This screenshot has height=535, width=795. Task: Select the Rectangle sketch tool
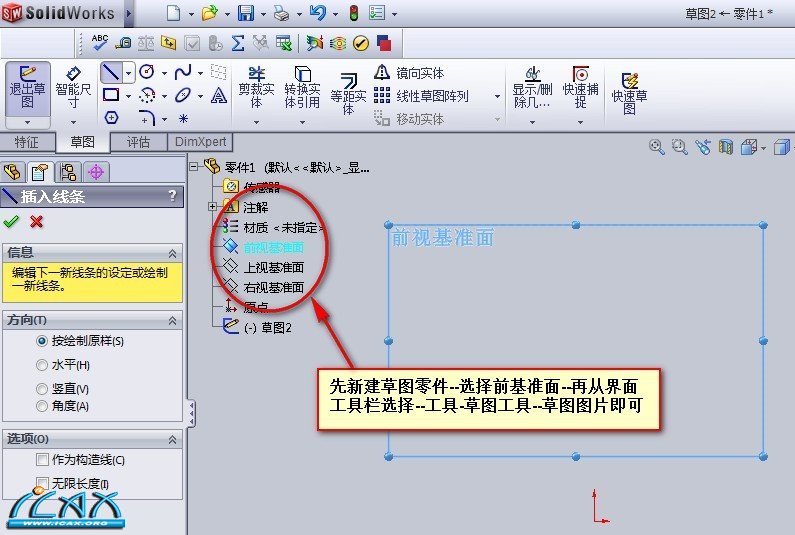click(x=111, y=95)
